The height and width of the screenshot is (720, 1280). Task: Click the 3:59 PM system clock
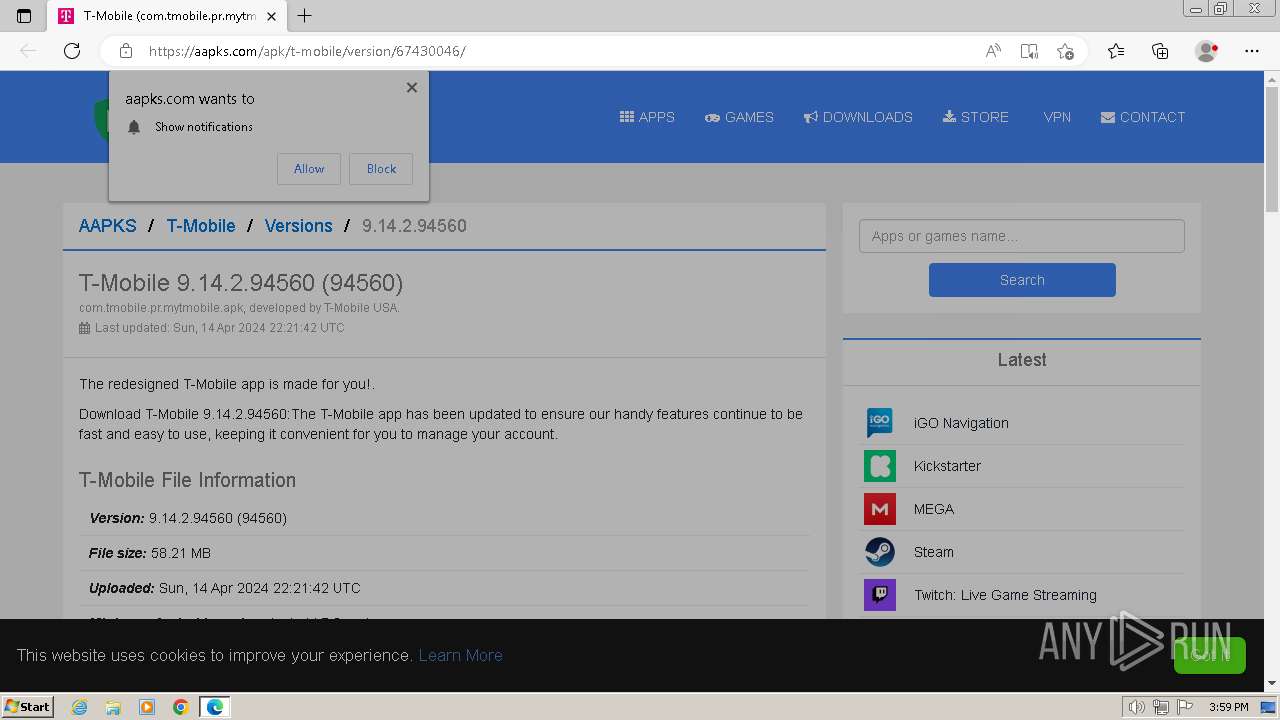pyautogui.click(x=1228, y=707)
